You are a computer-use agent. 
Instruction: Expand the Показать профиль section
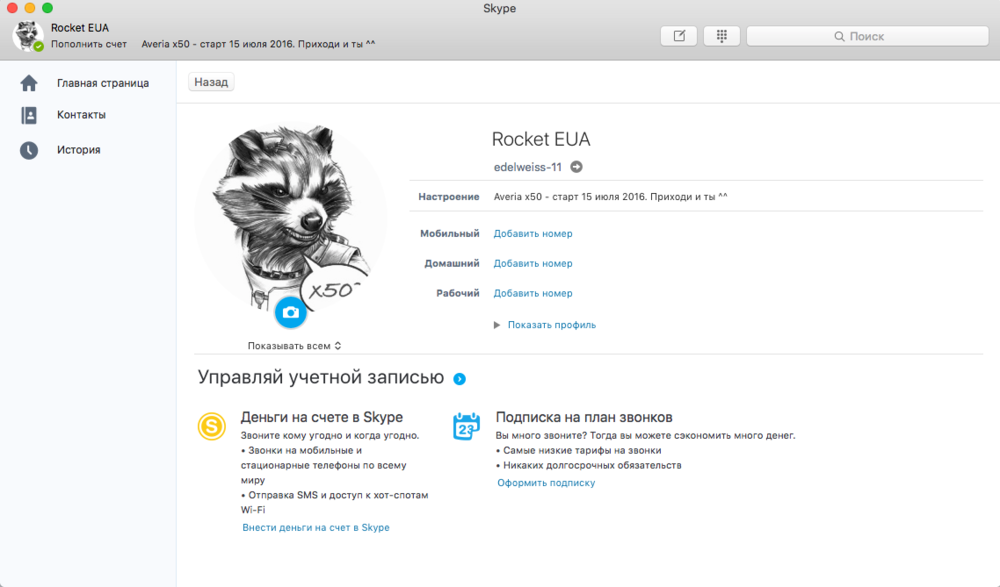coord(545,325)
